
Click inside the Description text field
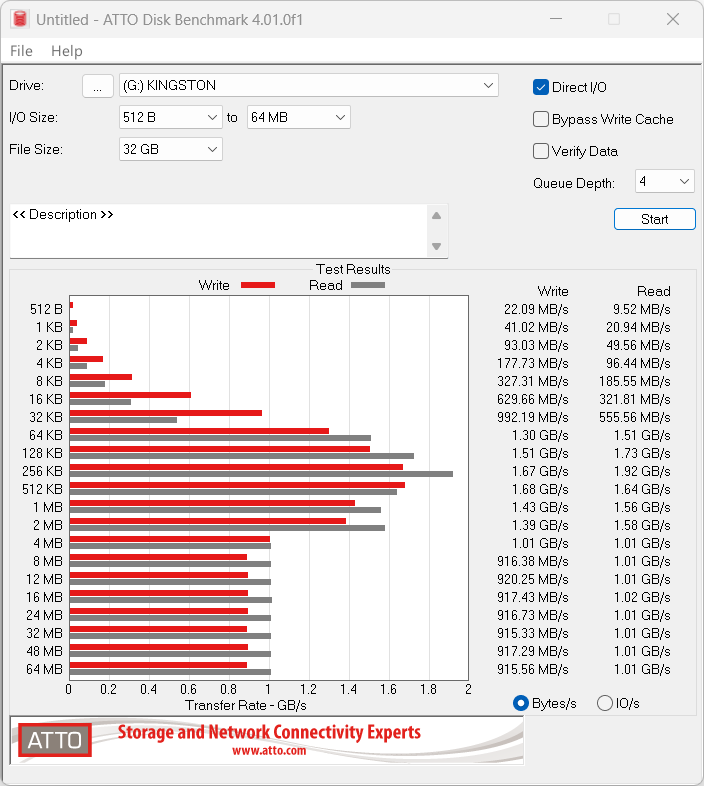coord(218,231)
